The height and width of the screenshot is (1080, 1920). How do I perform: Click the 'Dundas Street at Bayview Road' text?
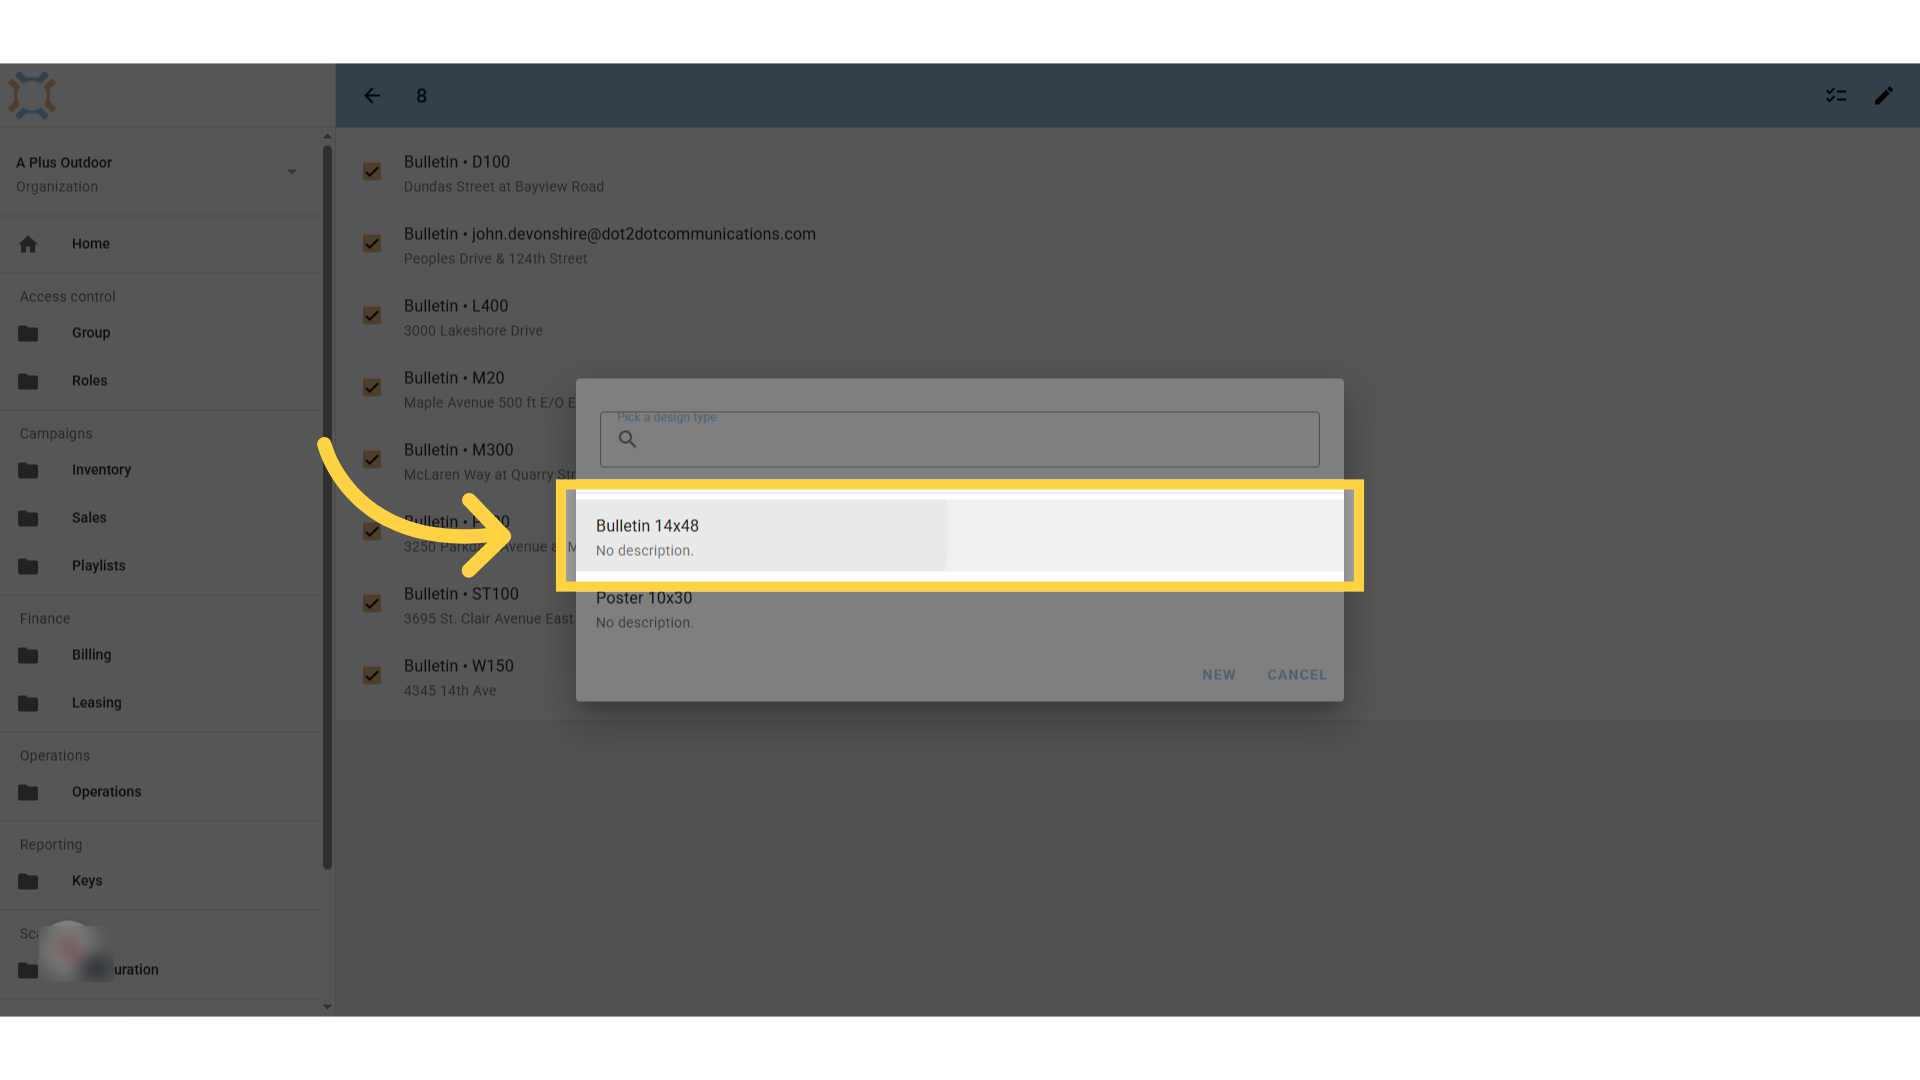[x=504, y=187]
